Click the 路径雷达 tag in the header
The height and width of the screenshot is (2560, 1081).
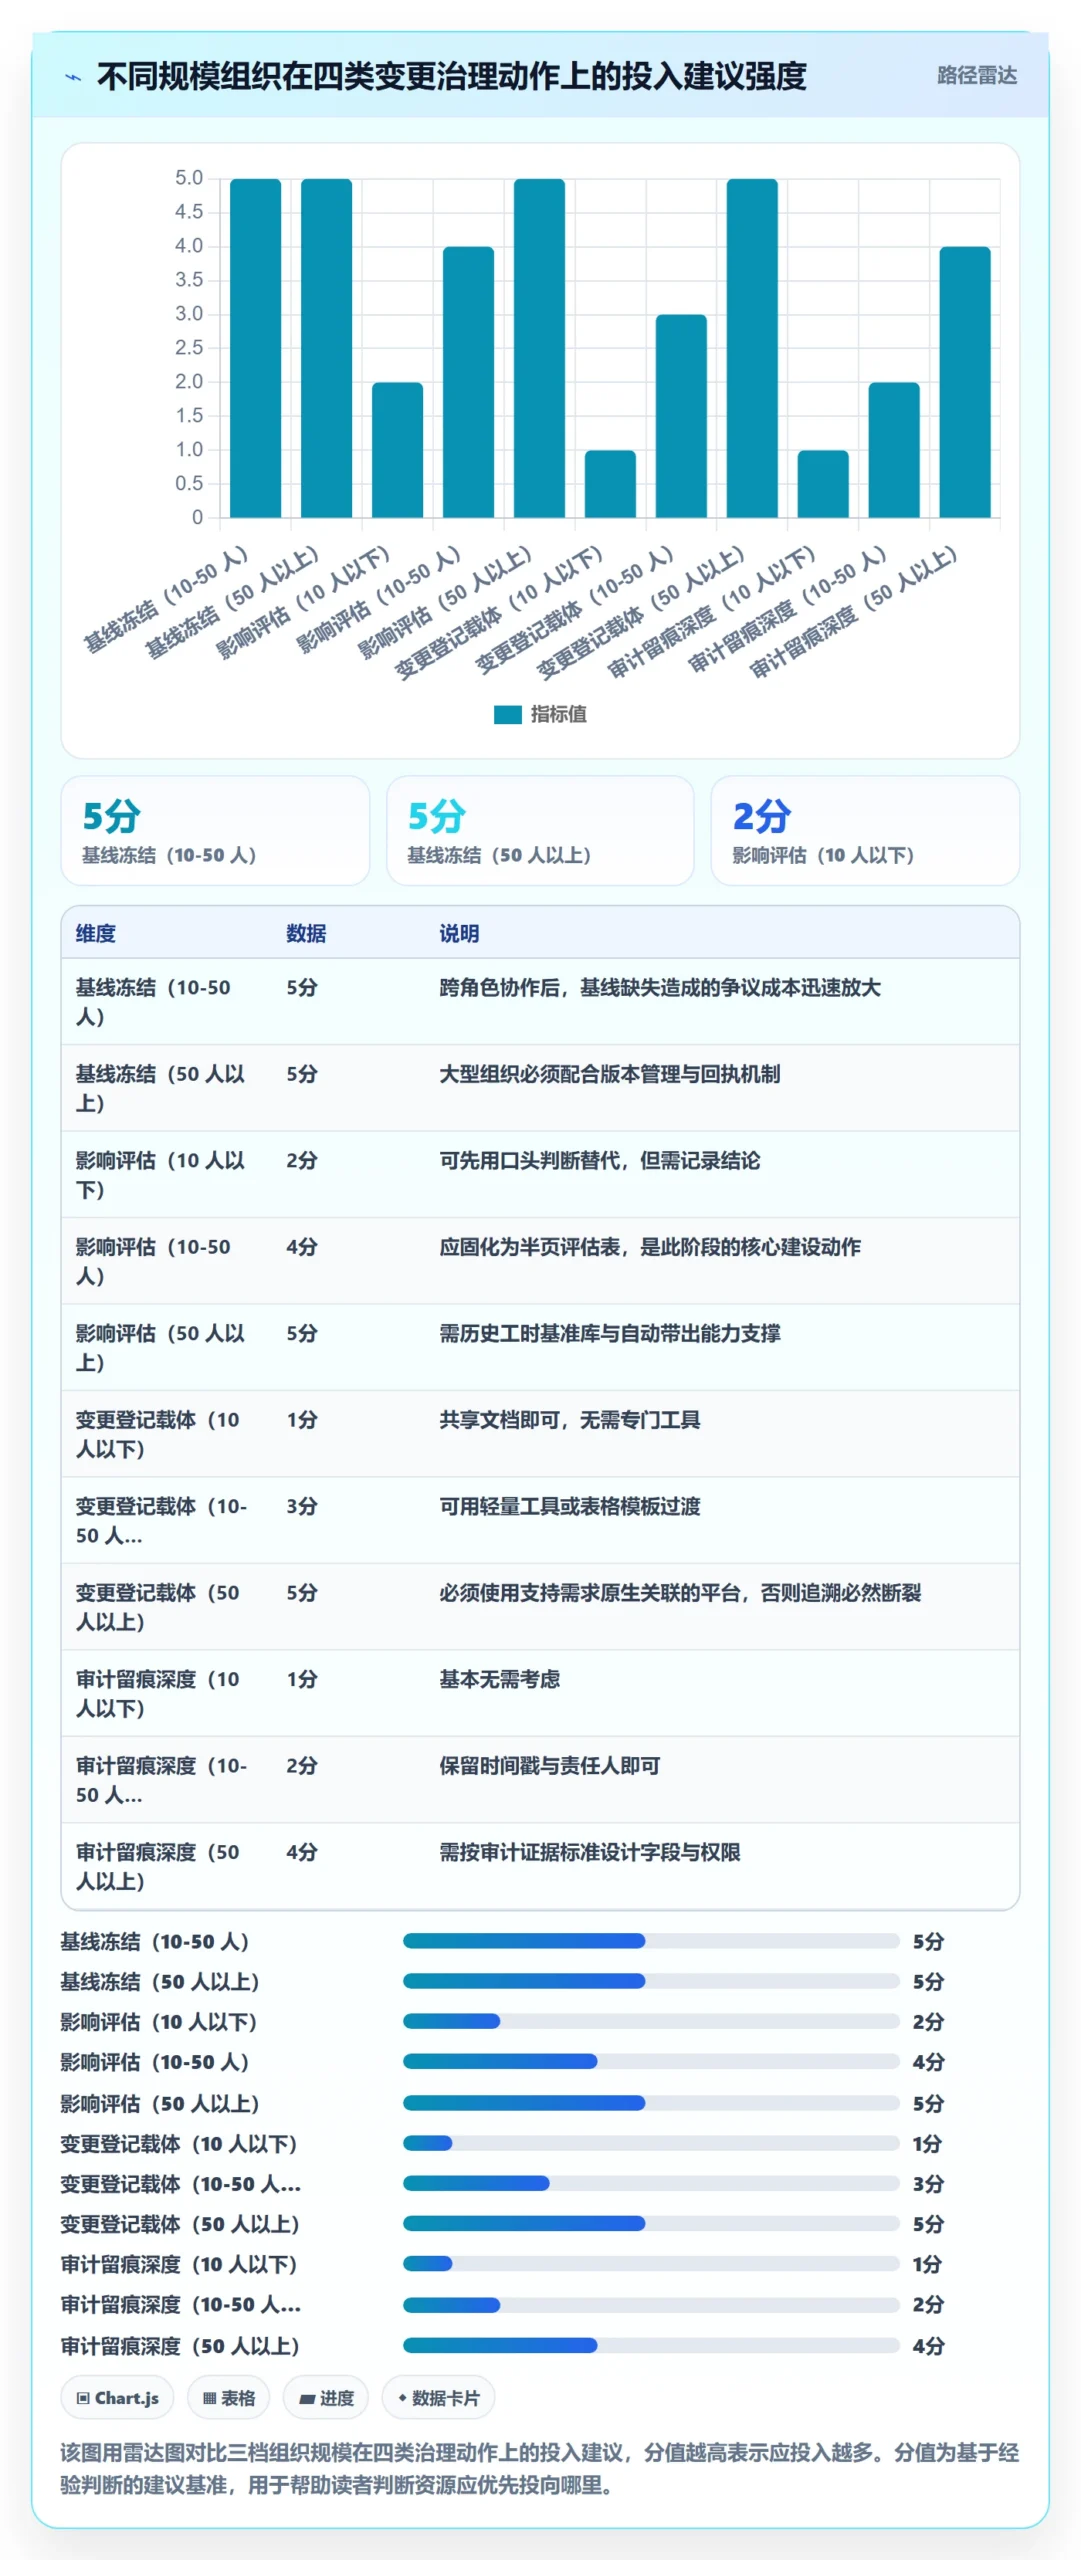pos(976,76)
